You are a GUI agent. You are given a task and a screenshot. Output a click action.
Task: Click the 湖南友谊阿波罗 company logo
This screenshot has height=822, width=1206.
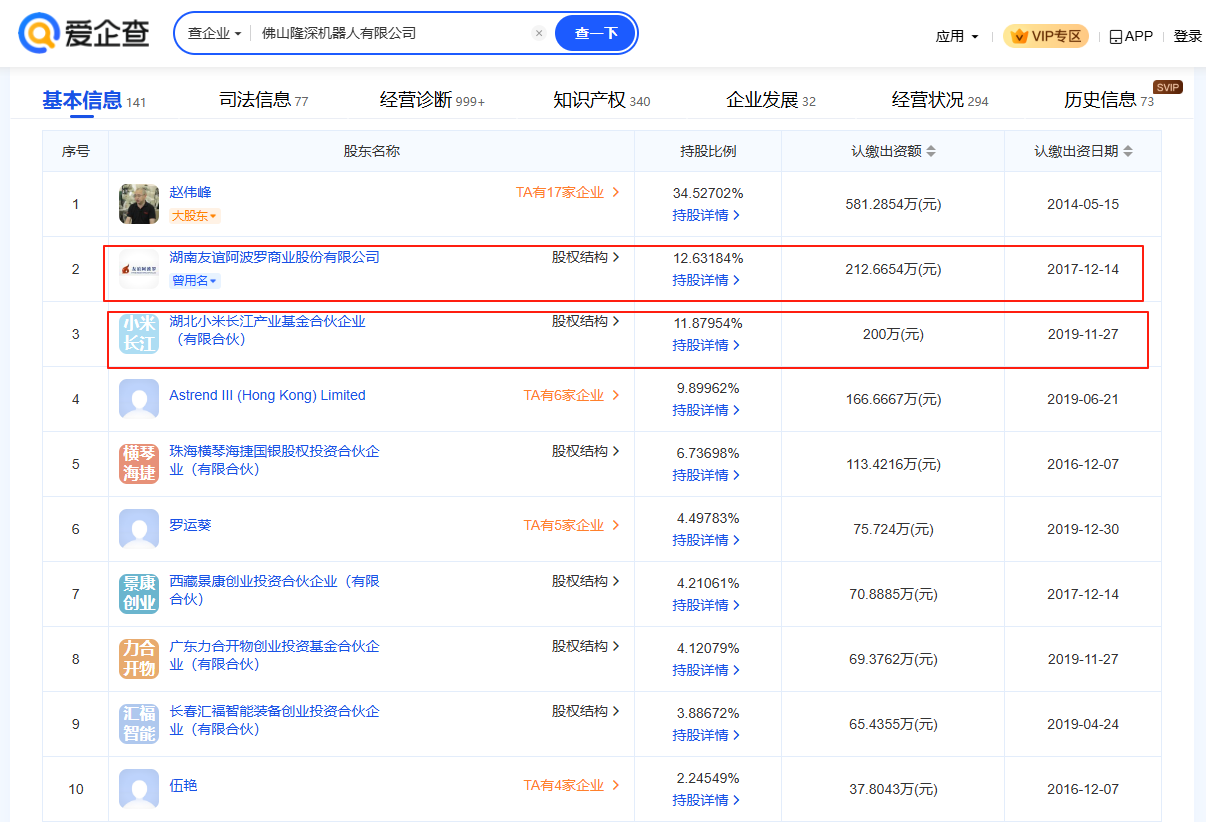tap(139, 269)
